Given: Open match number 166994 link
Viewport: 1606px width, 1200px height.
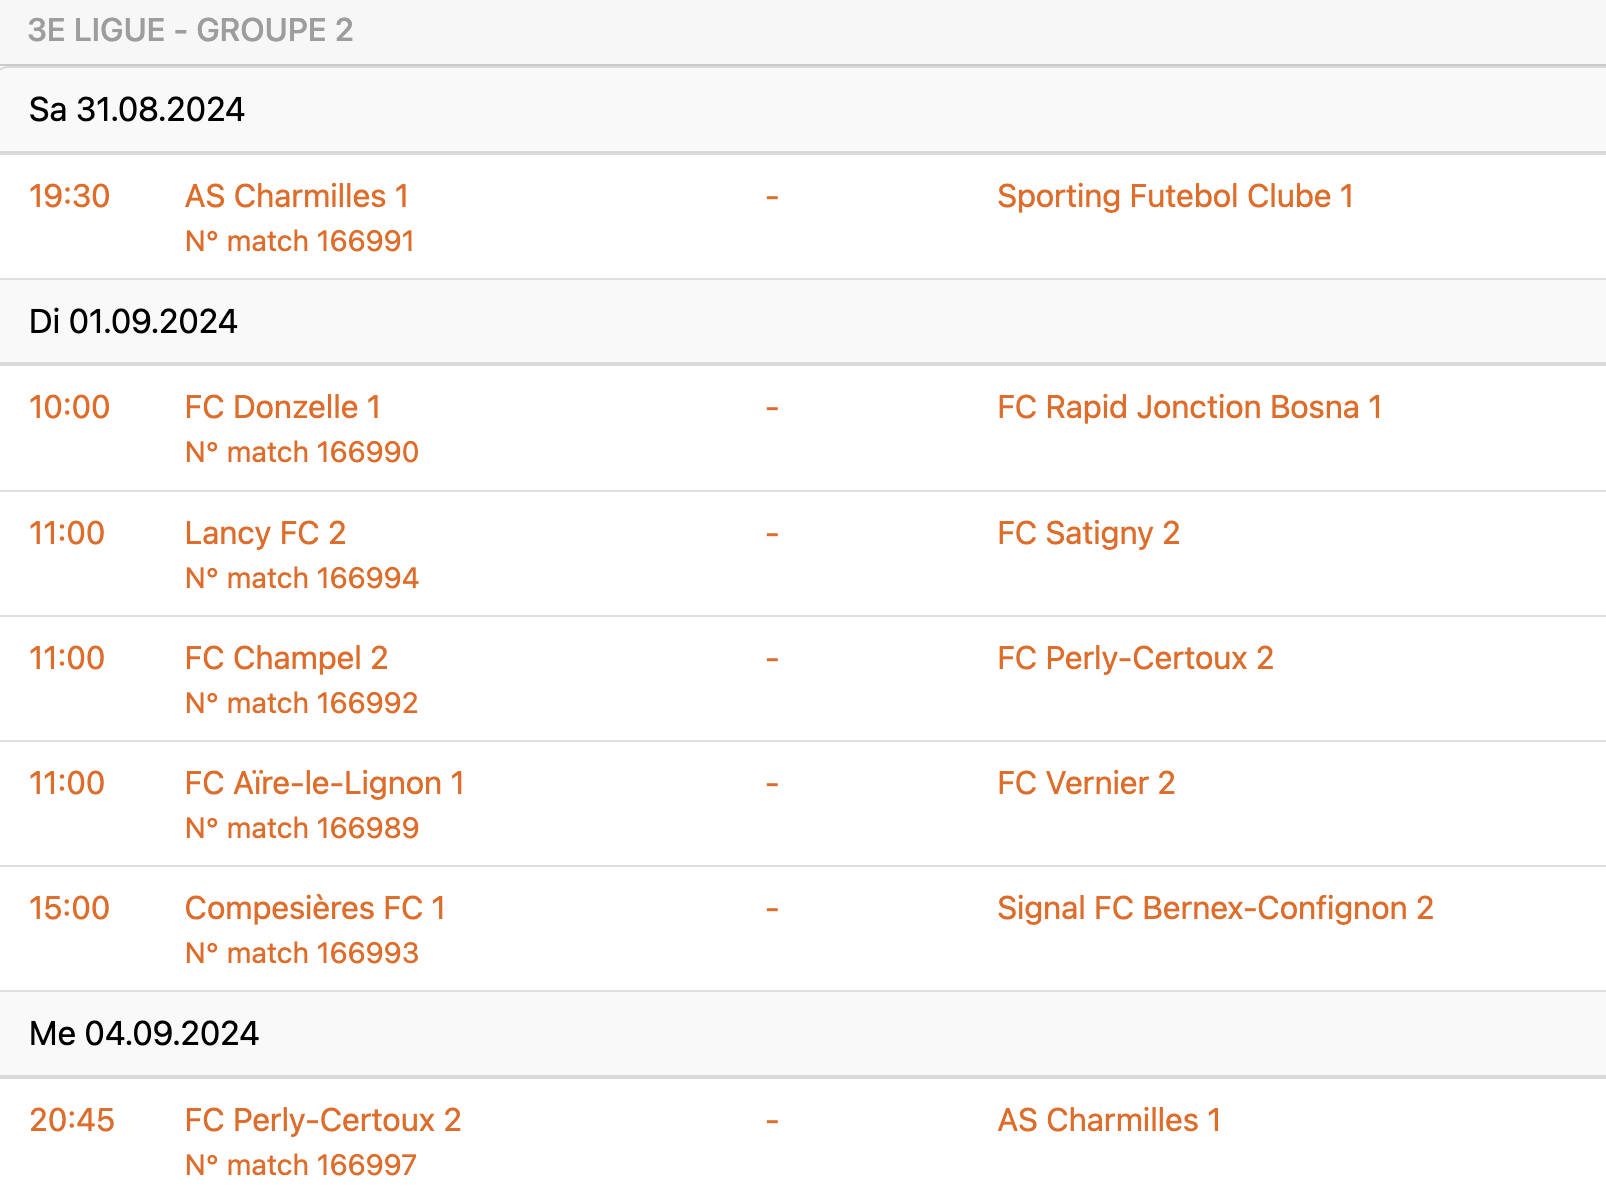Looking at the screenshot, I should pos(302,578).
